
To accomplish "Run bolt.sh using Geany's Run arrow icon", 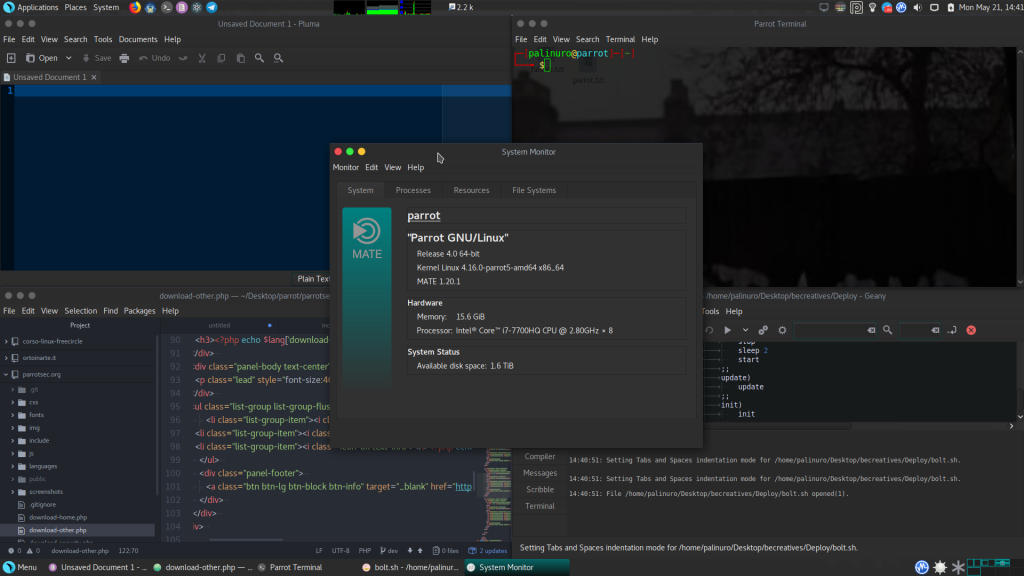I will click(727, 330).
